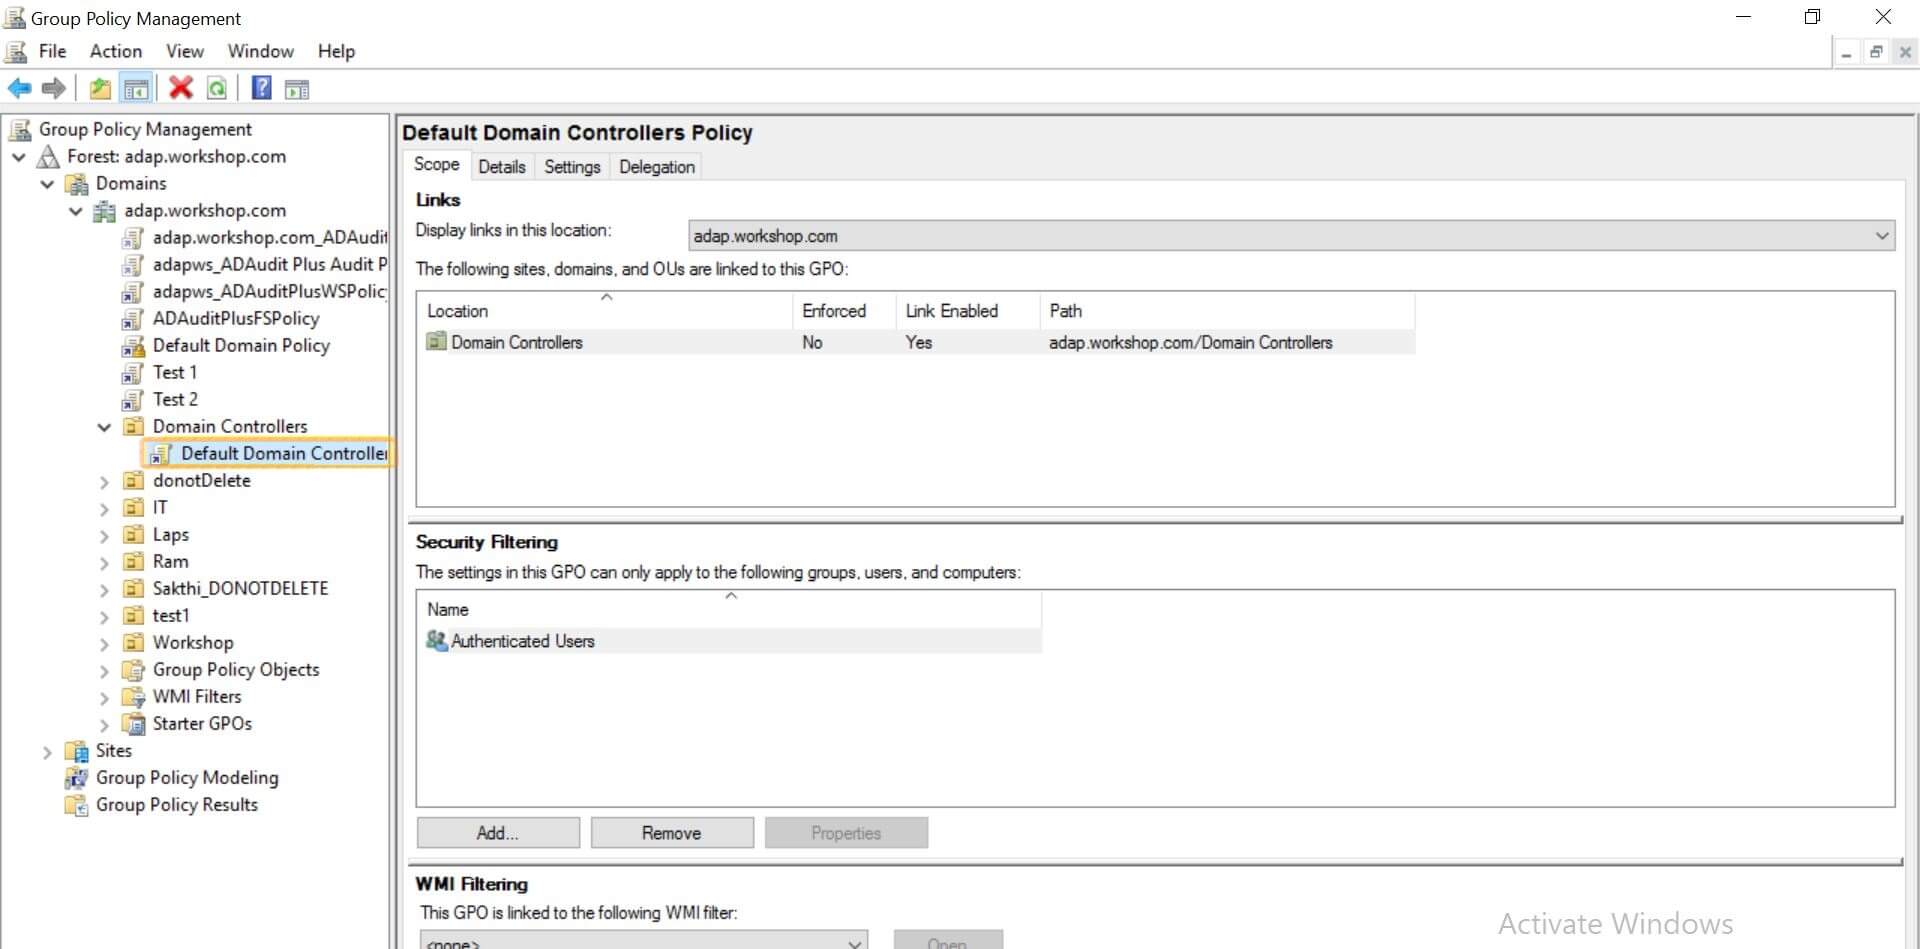The width and height of the screenshot is (1920, 949).
Task: Select Authenticated Users in Security Filtering
Action: [x=522, y=641]
